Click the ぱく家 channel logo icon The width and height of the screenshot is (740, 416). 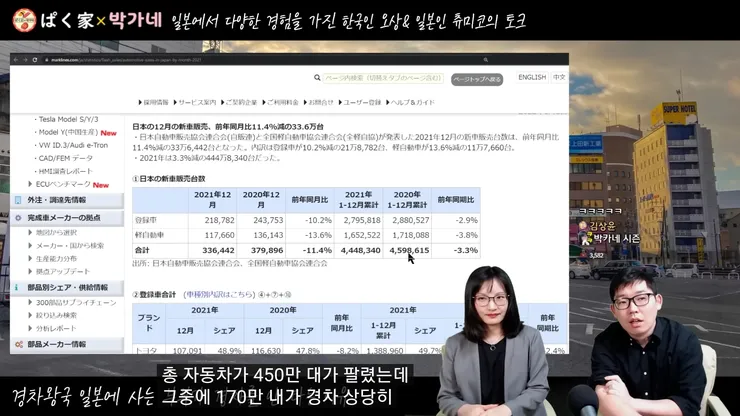point(24,20)
